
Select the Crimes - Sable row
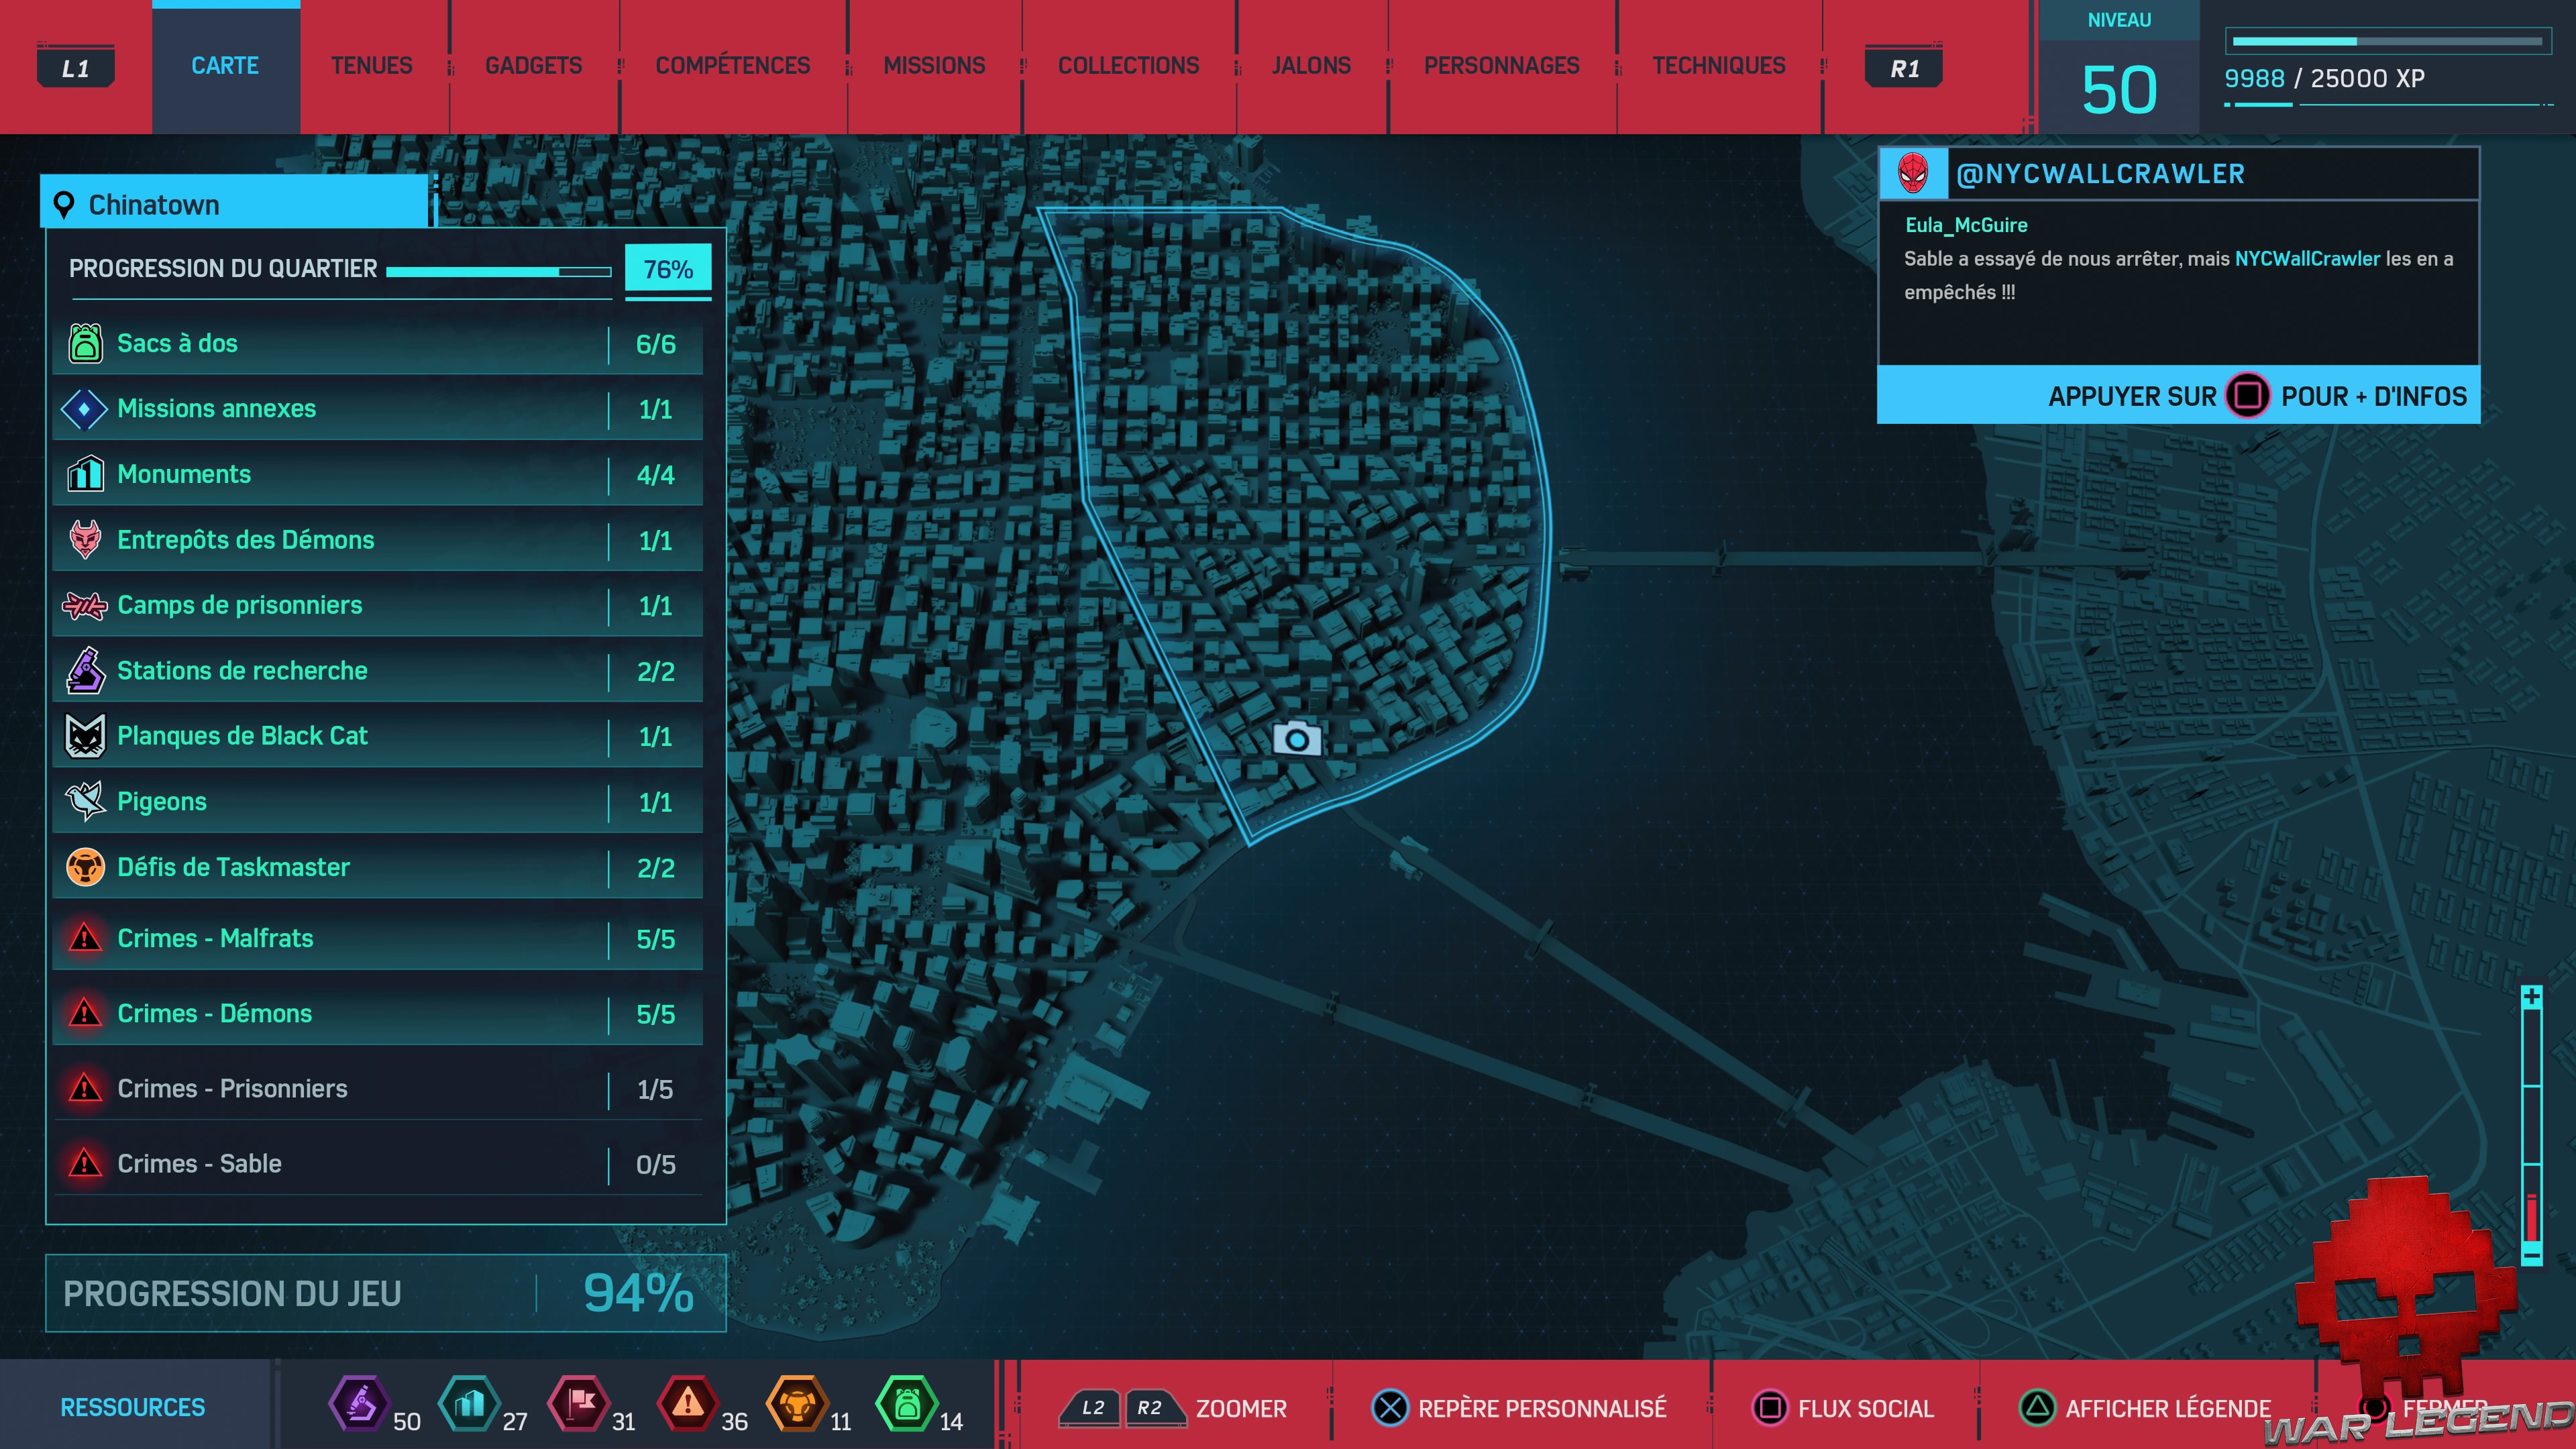point(377,1163)
